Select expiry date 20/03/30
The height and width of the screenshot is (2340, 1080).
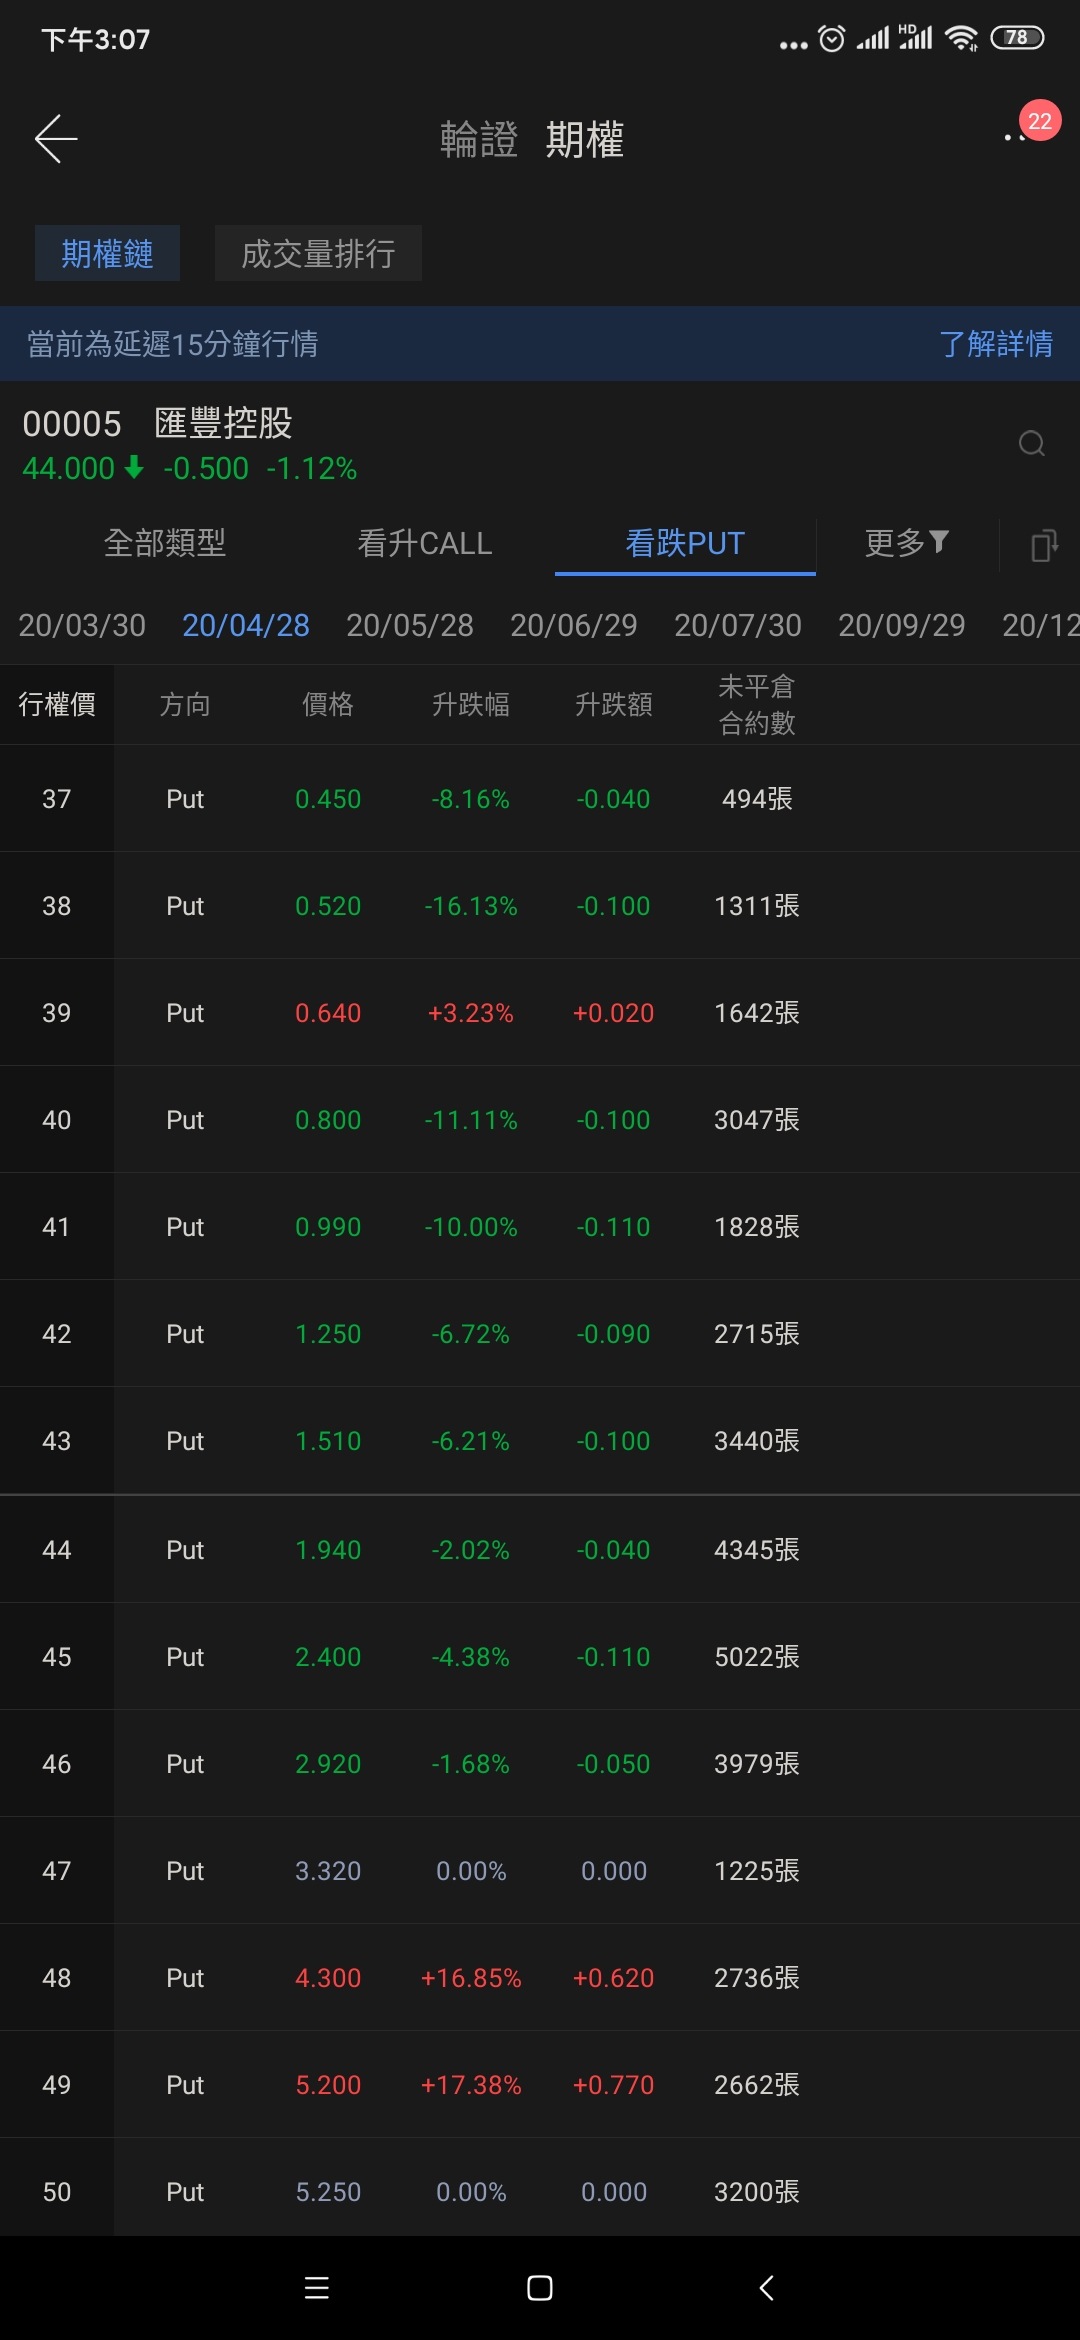82,625
